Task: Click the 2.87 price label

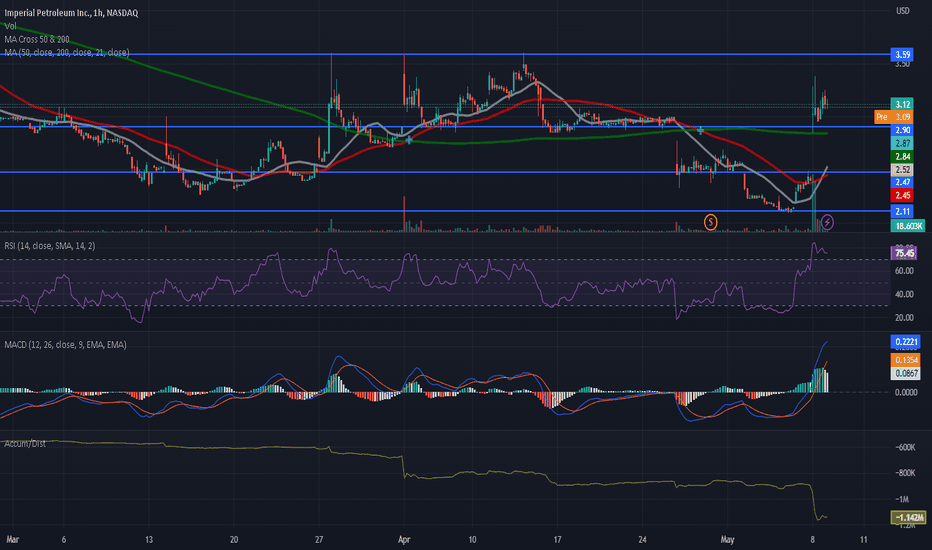Action: pos(902,143)
